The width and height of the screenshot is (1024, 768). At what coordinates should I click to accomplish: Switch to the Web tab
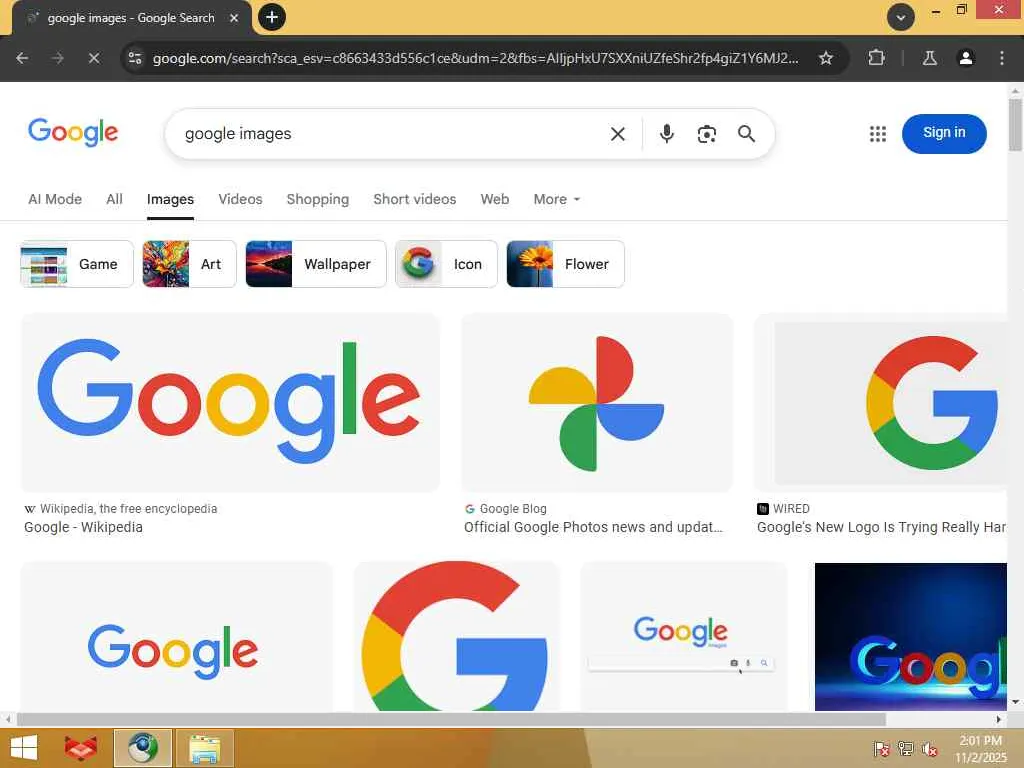pos(495,199)
